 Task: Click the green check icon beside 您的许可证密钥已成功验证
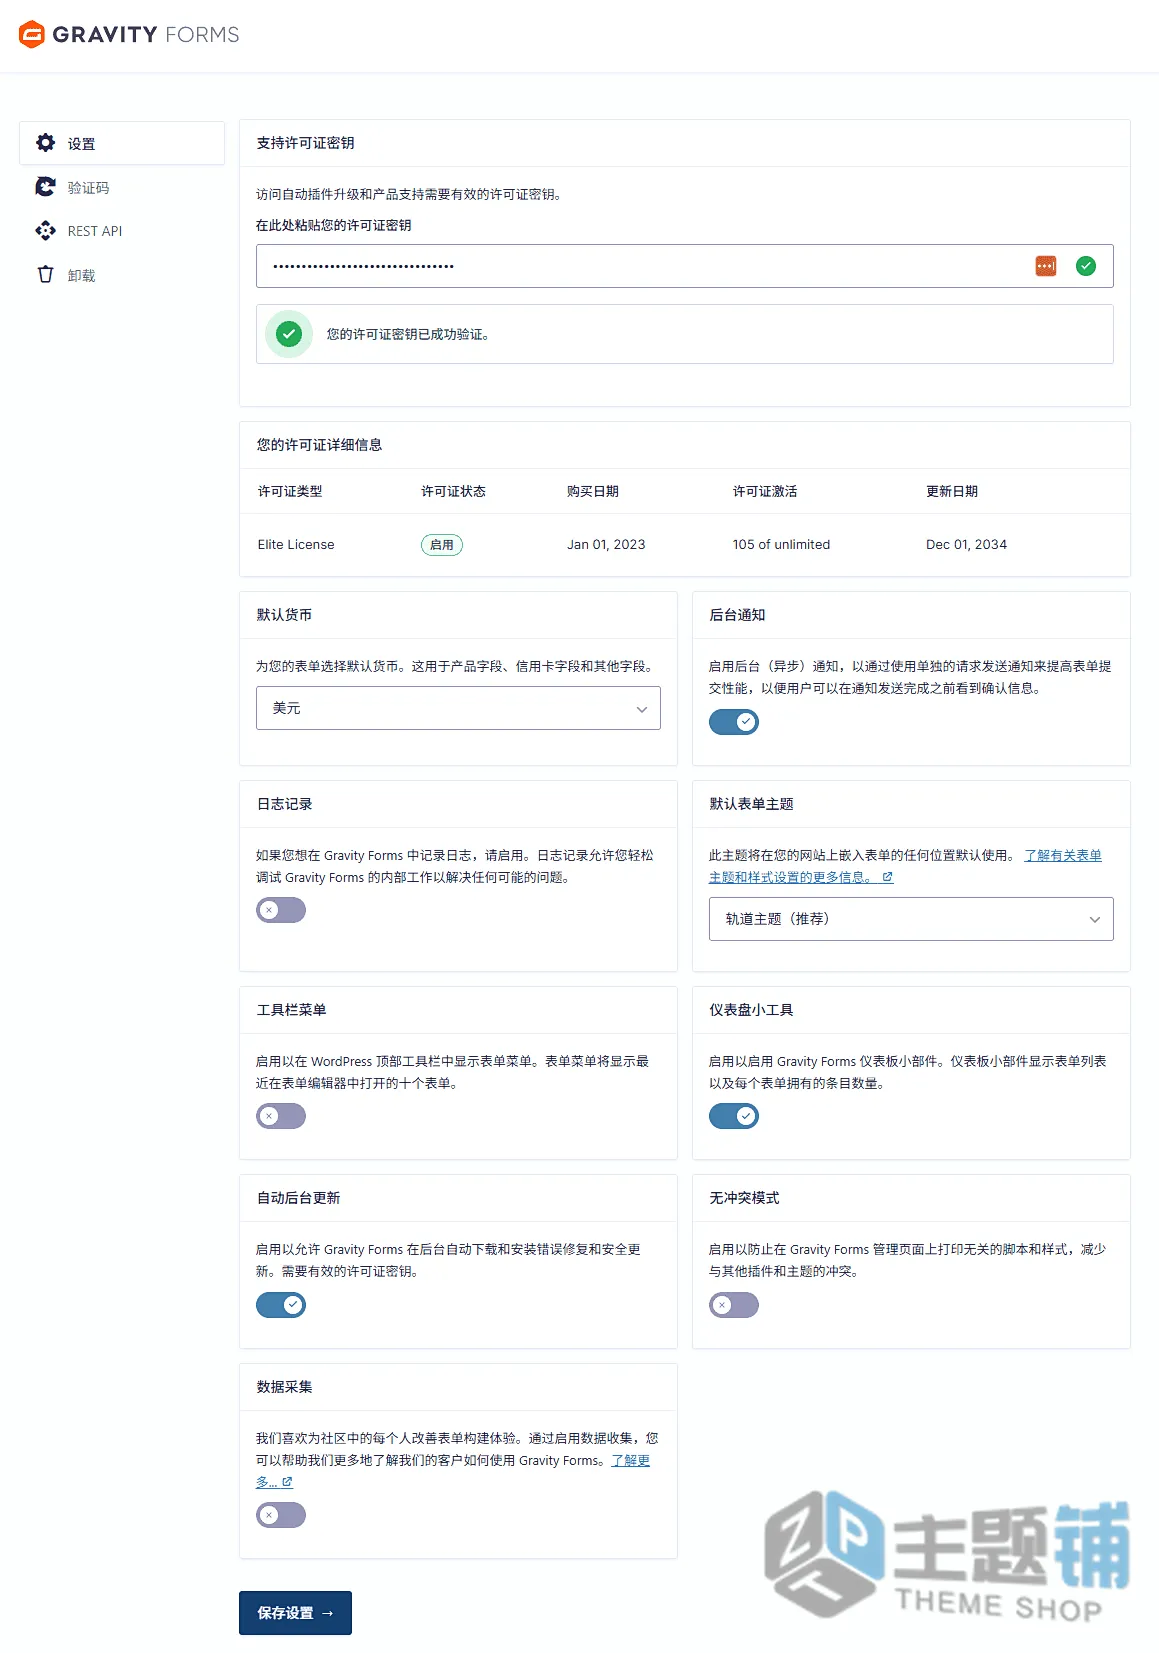point(289,334)
